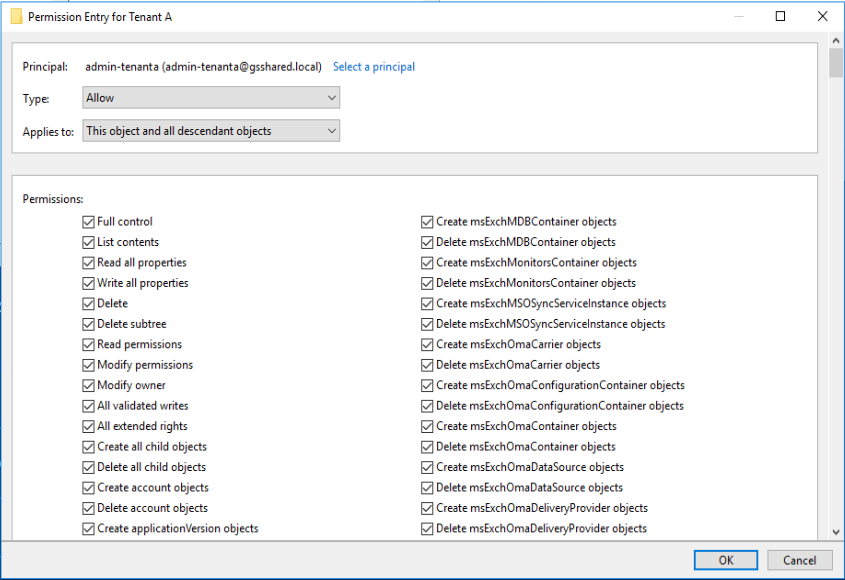Image resolution: width=845 pixels, height=580 pixels.
Task: Click the vertical scrollbar thumb
Action: click(x=836, y=62)
